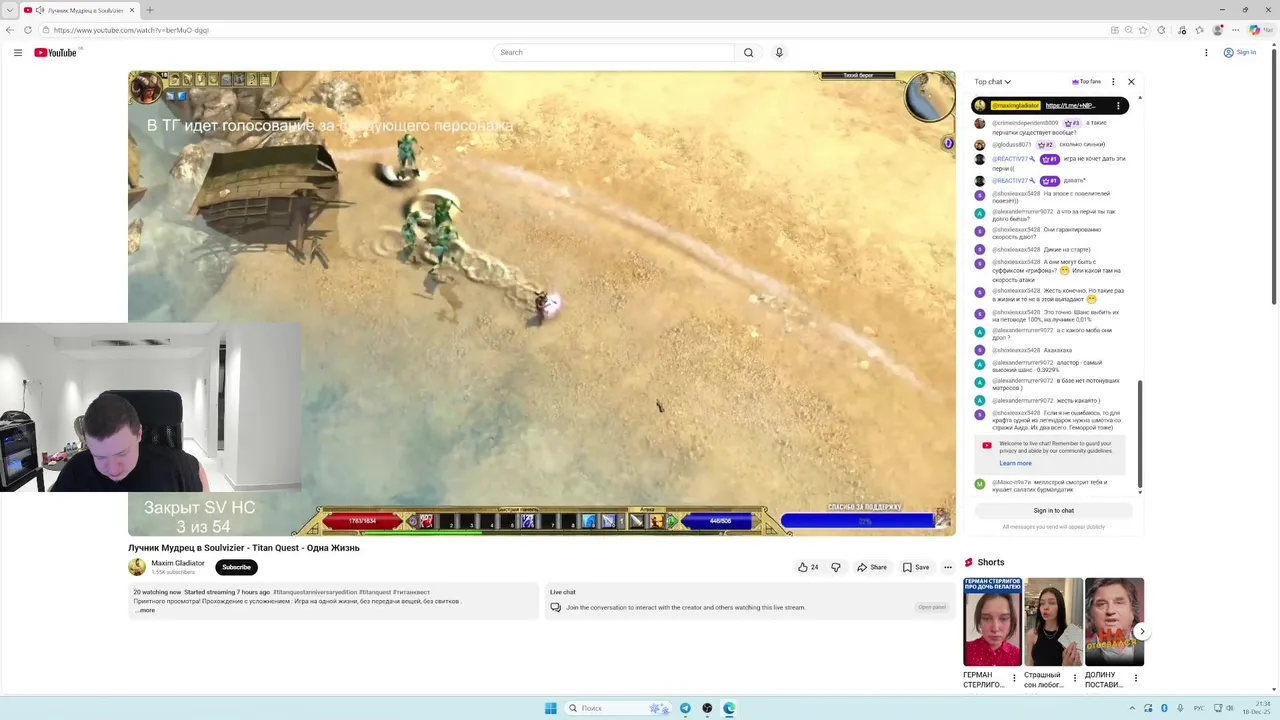Show hidden system tray icons
The image size is (1280, 720).
tap(1134, 708)
